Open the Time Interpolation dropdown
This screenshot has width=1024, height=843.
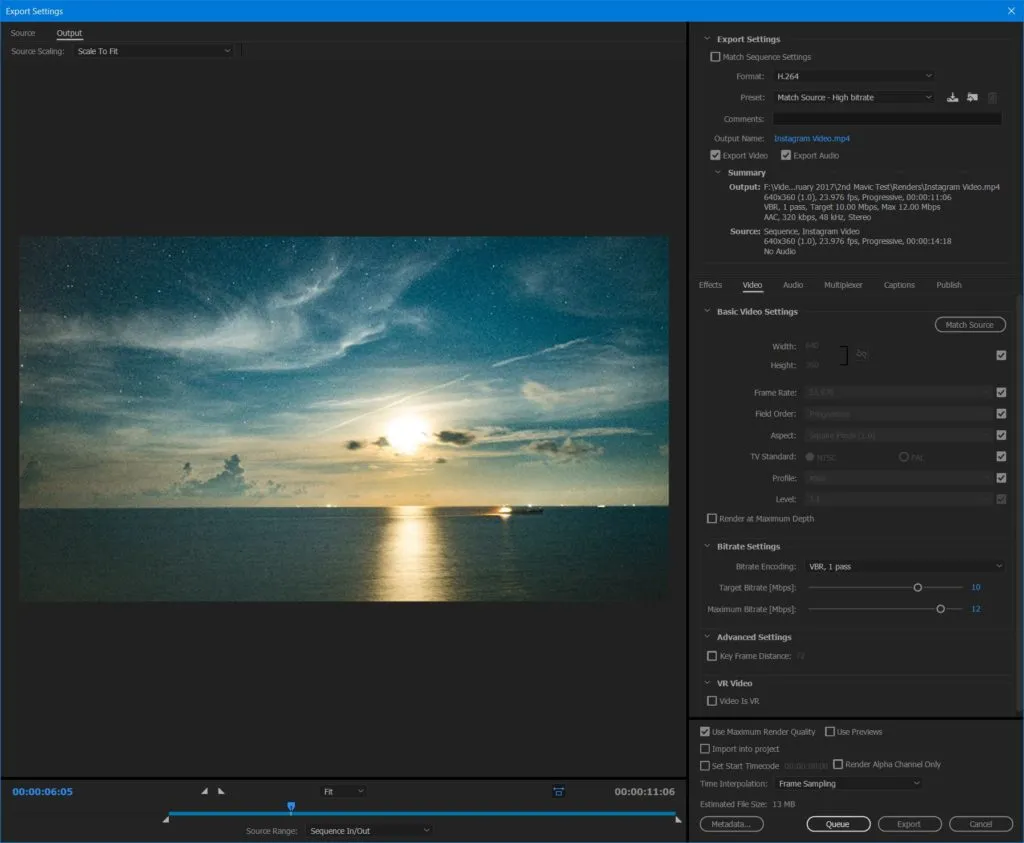pyautogui.click(x=848, y=783)
